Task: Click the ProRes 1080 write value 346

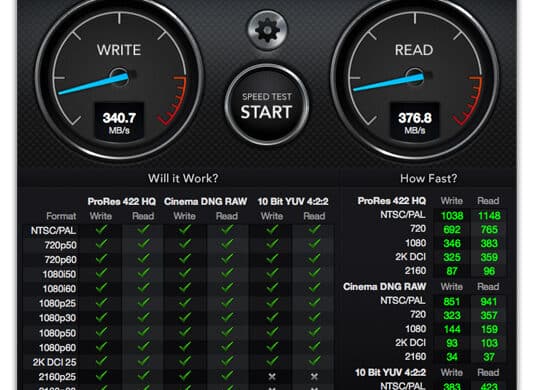Action: [x=452, y=243]
